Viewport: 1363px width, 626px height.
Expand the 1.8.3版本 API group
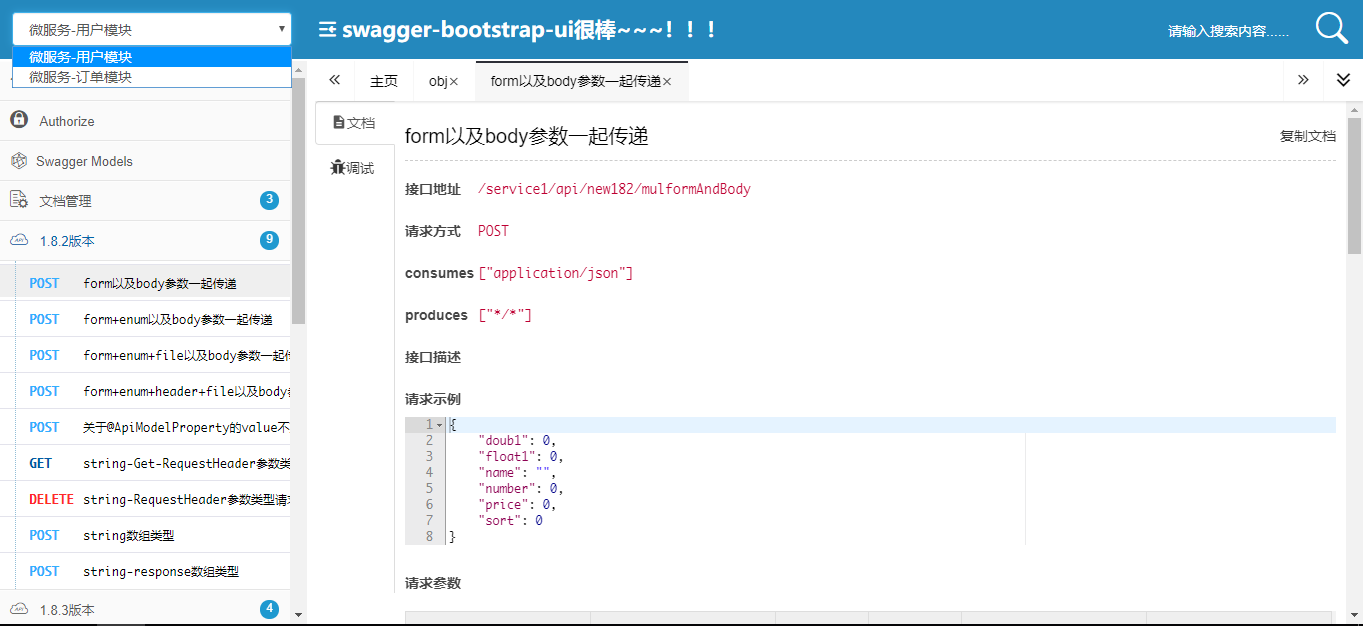[68, 609]
